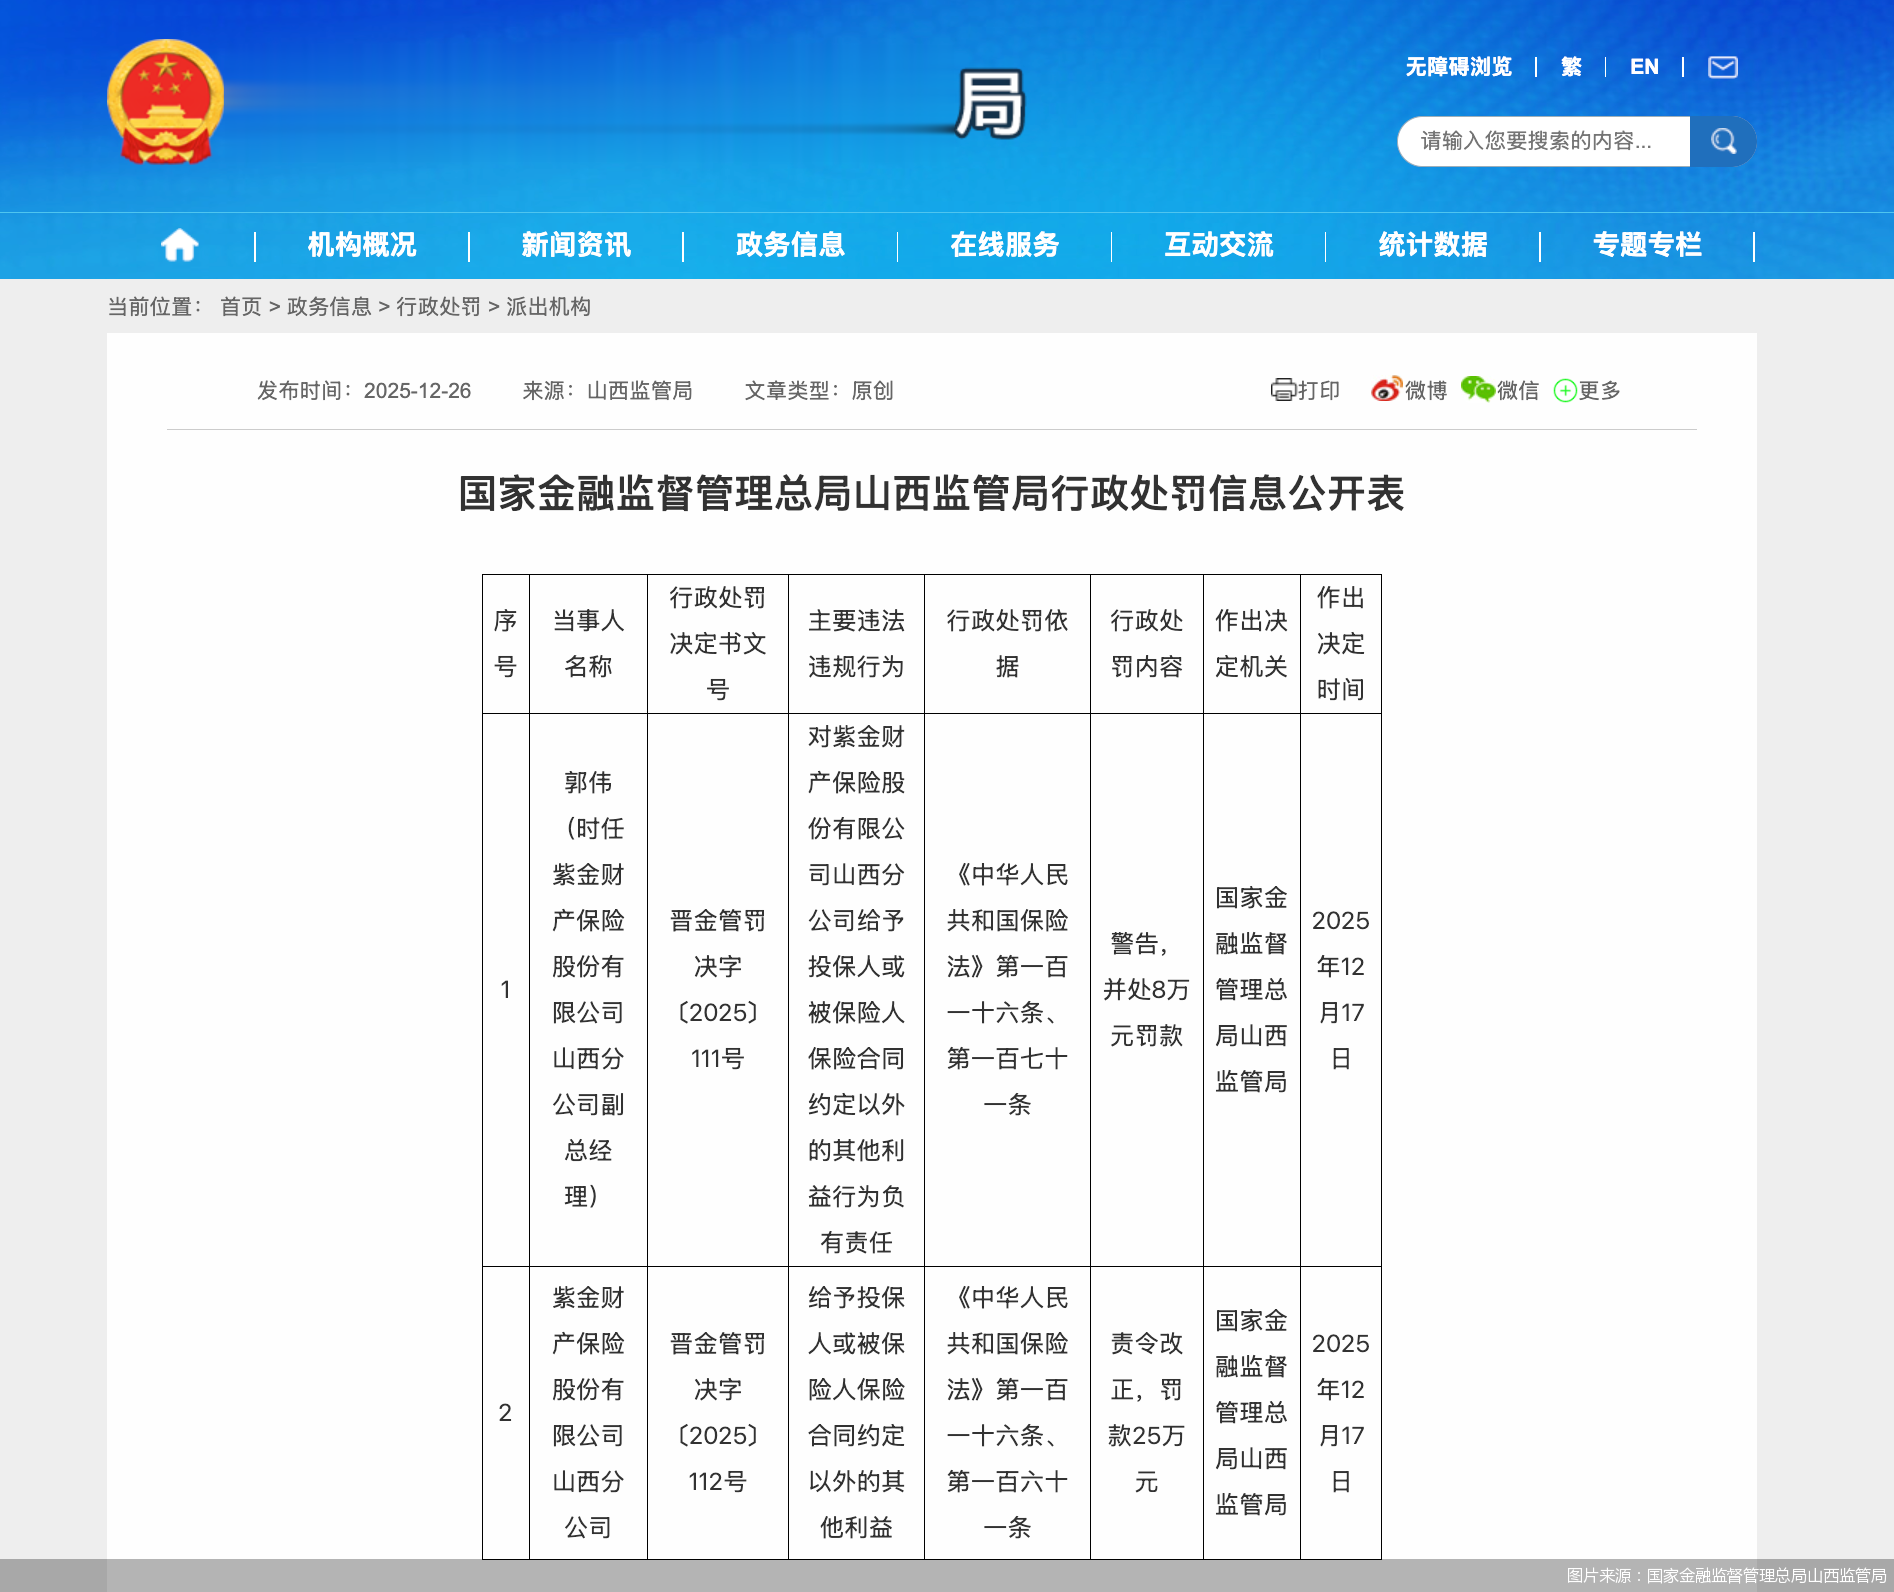Click the 当前位置 breadcrumb label

[155, 307]
